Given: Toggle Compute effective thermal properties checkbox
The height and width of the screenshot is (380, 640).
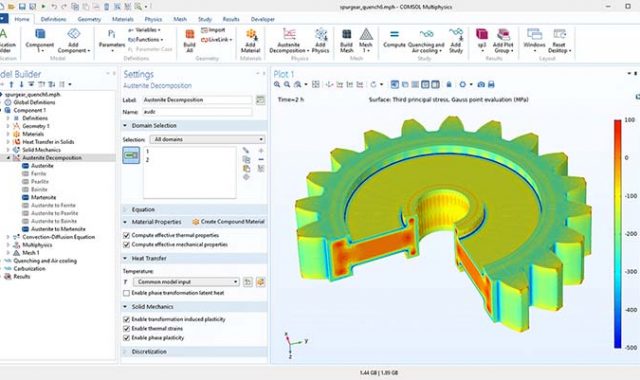Looking at the screenshot, I should 127,236.
